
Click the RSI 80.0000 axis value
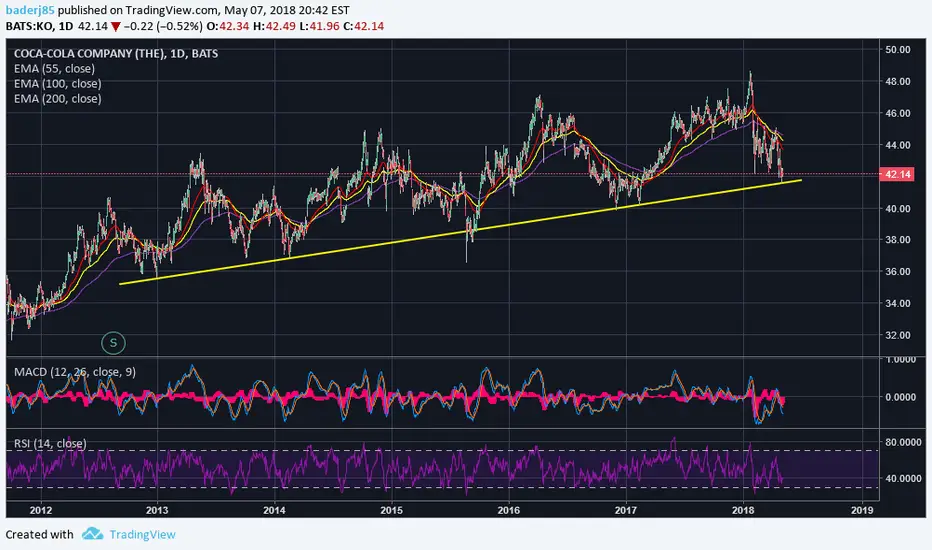coord(903,442)
